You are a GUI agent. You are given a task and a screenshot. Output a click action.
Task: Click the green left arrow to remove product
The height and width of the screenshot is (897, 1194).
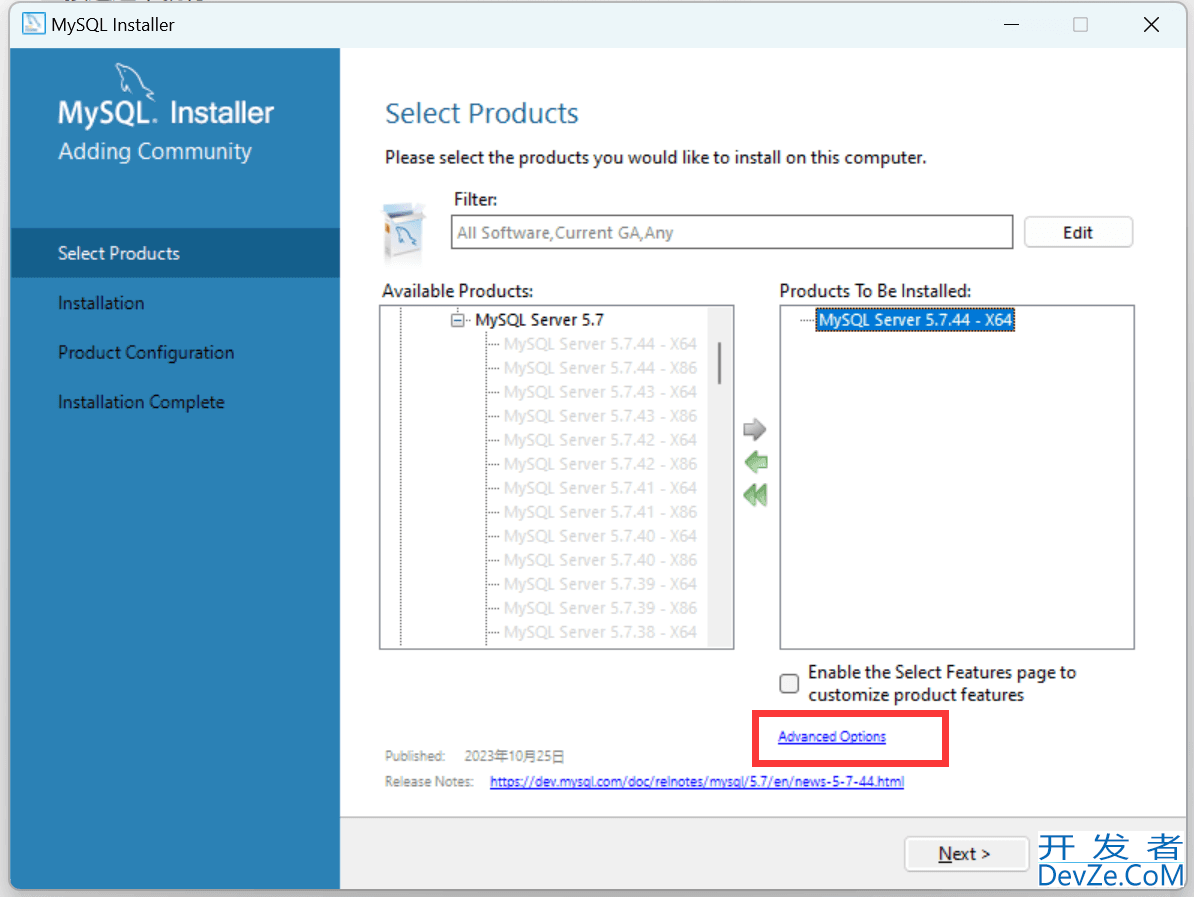click(x=755, y=462)
